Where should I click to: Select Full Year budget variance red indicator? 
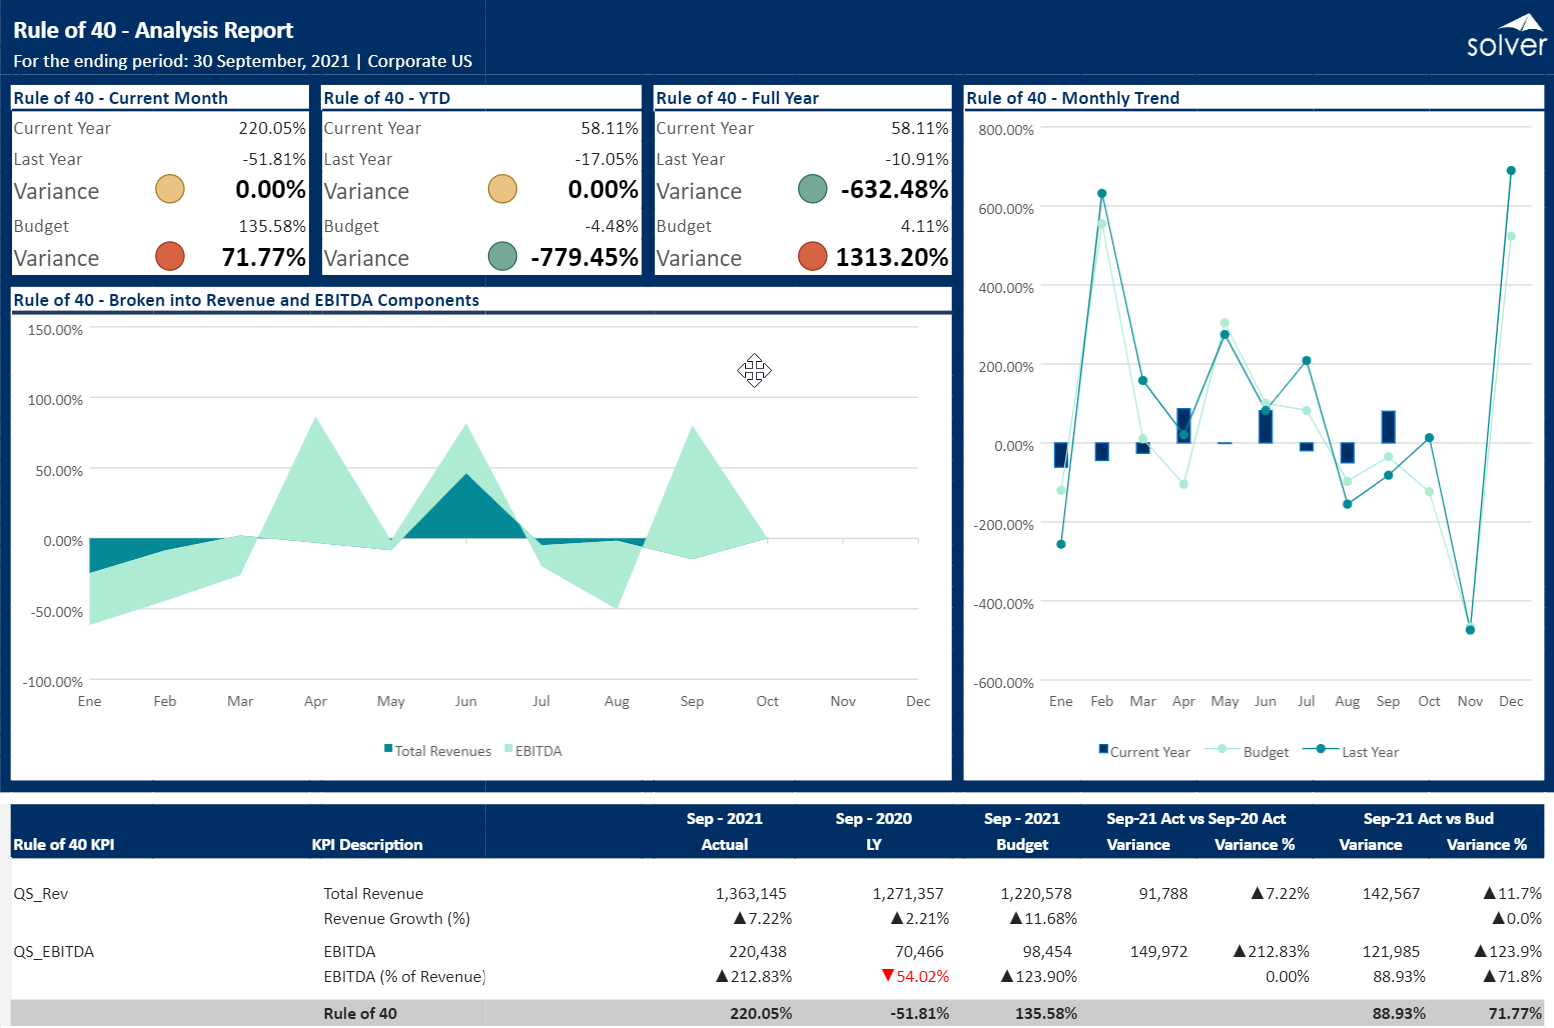[813, 257]
